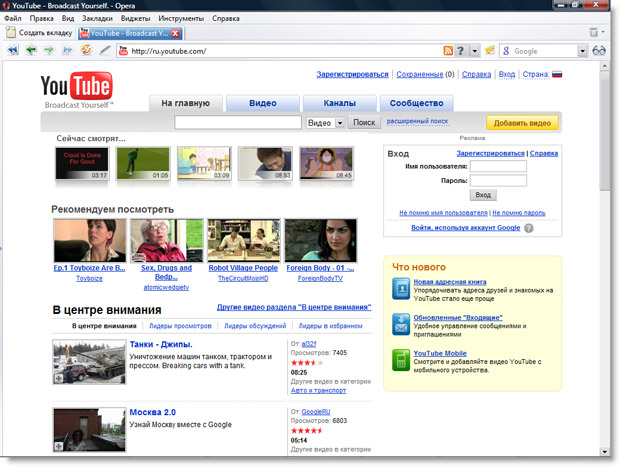
Task: Open Foreign Body - 01 thumbnail
Action: (321, 240)
